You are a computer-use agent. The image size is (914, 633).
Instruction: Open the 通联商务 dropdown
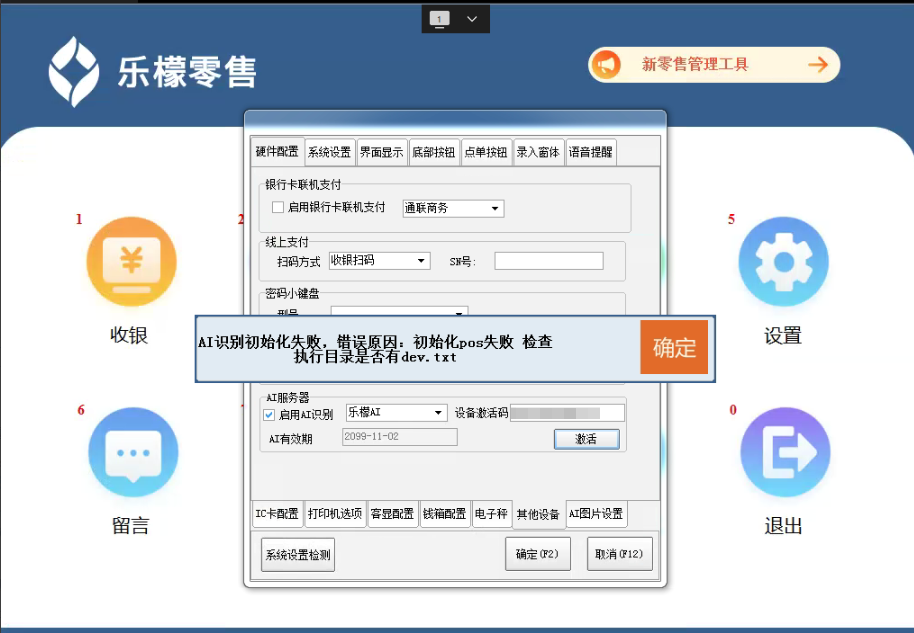point(453,208)
